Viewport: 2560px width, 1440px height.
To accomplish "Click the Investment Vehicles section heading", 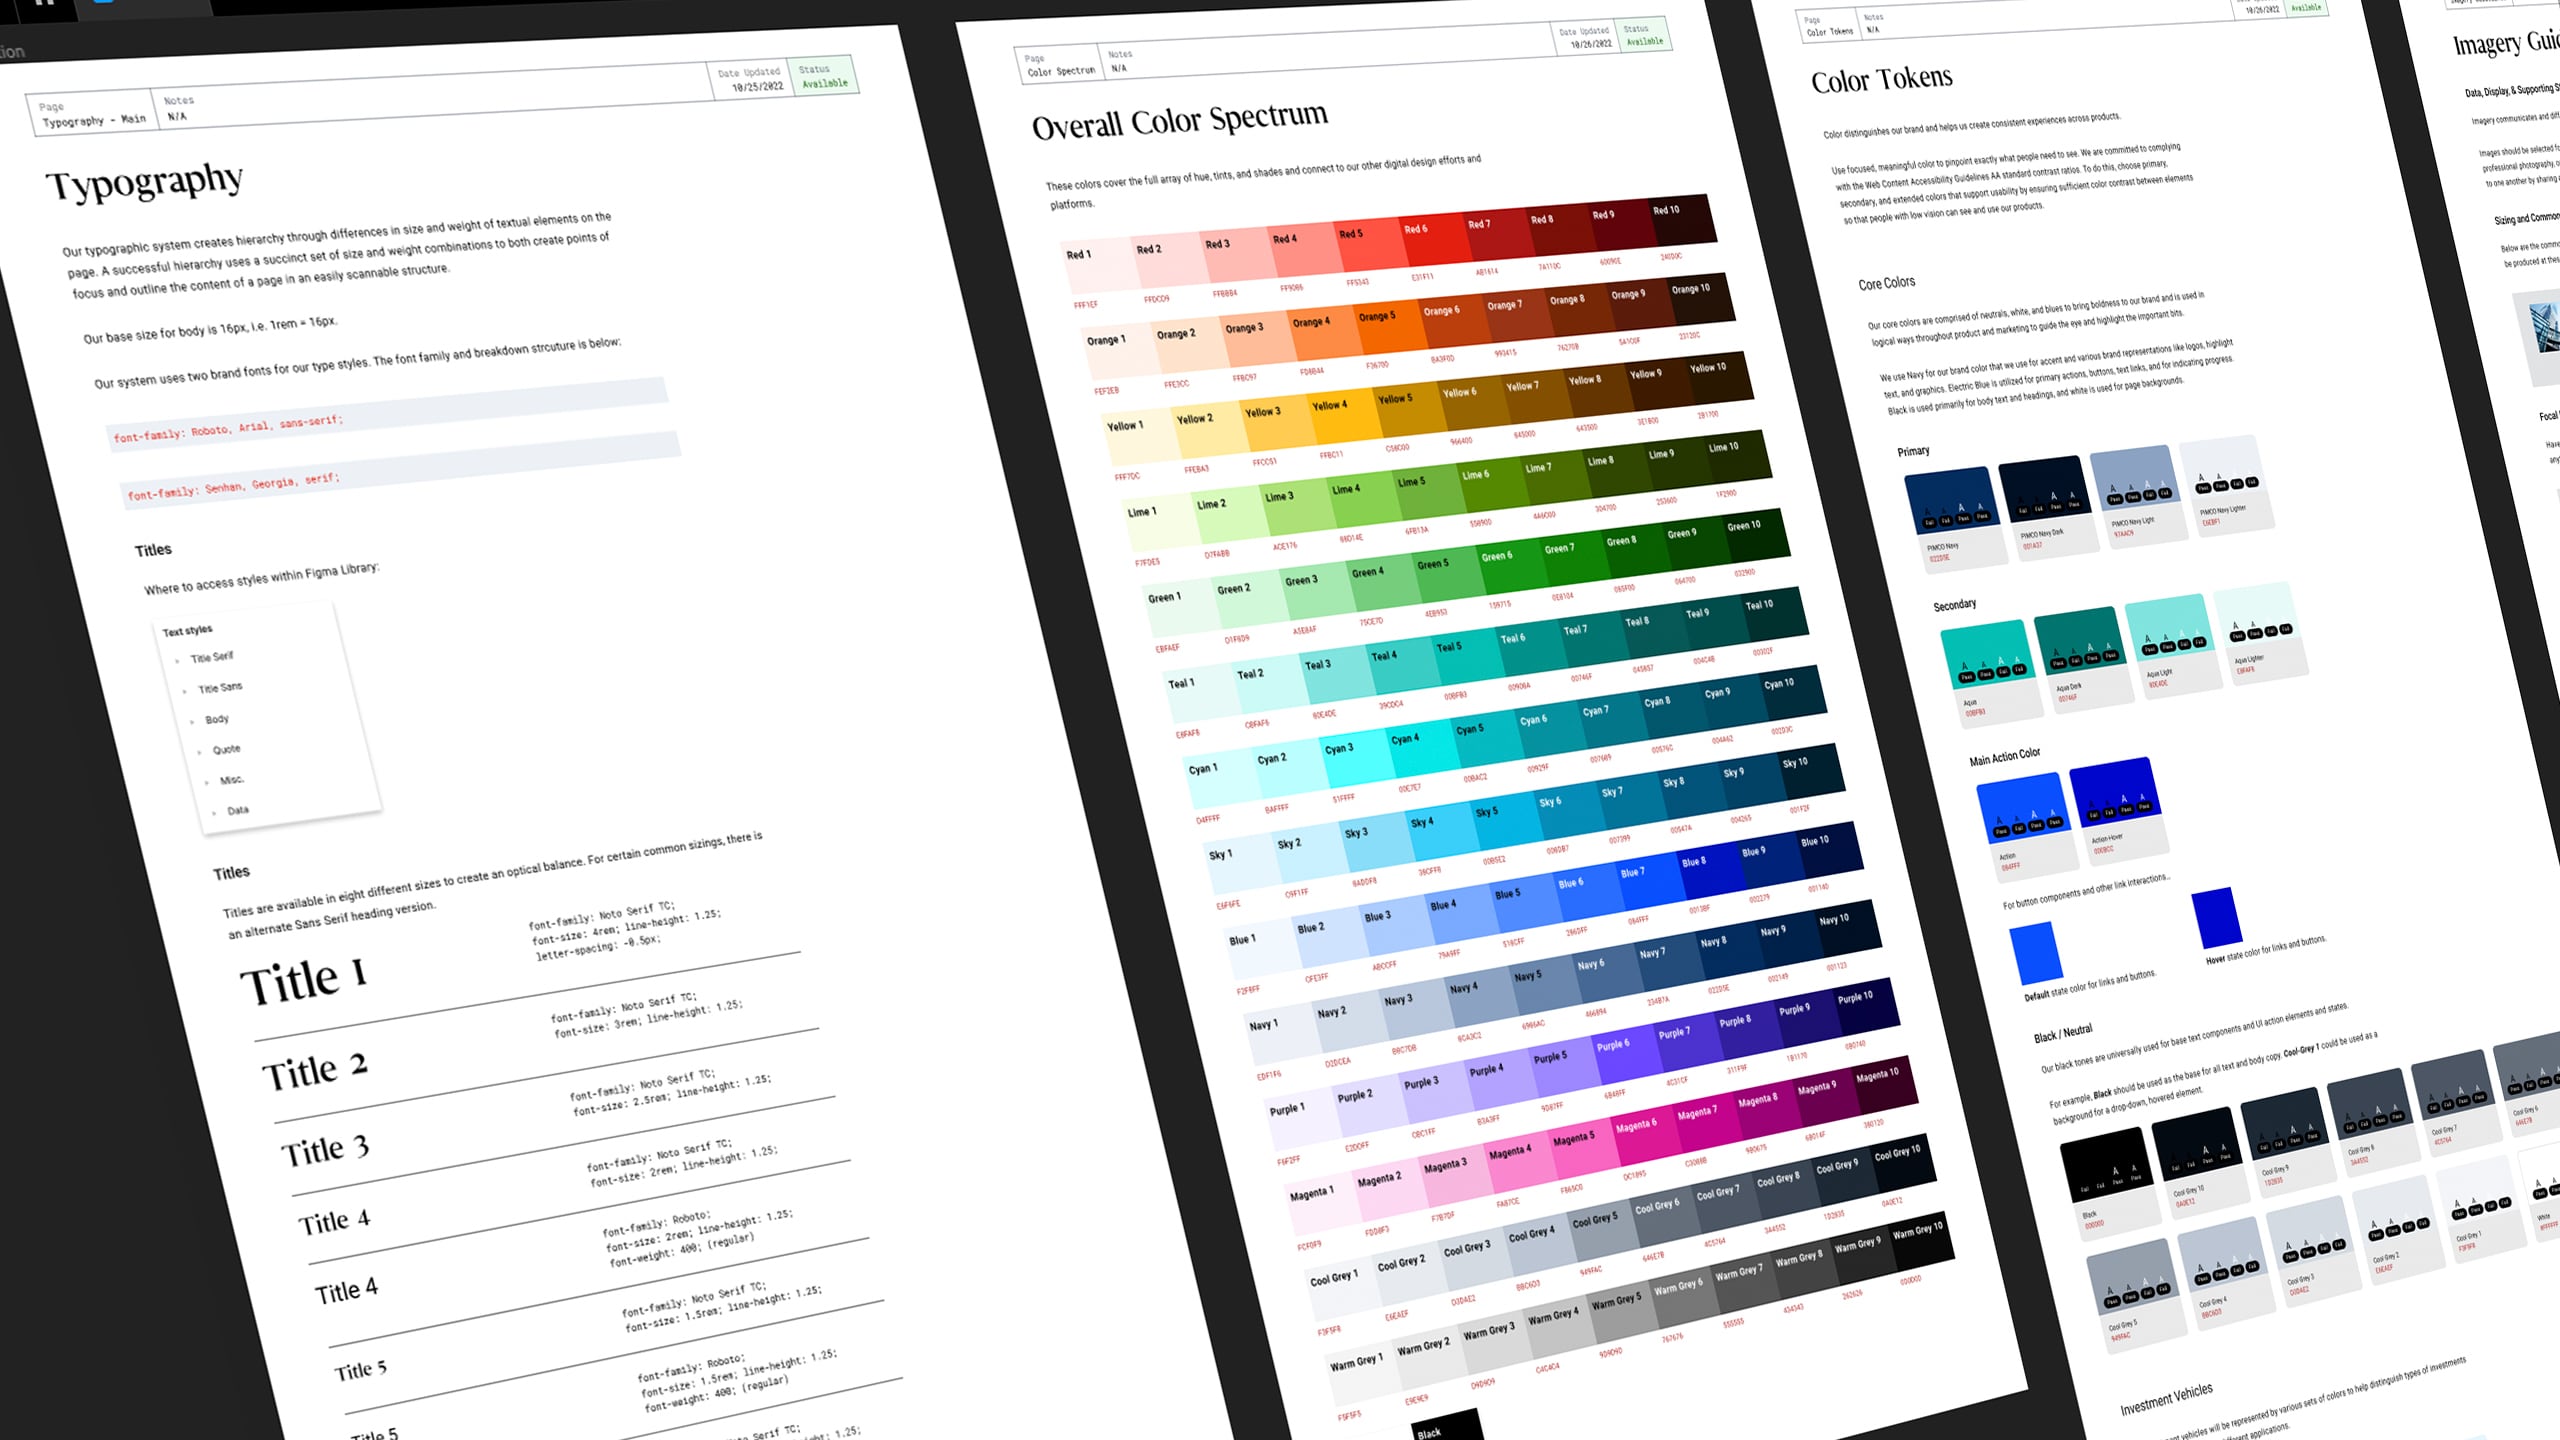I will coord(2167,1400).
